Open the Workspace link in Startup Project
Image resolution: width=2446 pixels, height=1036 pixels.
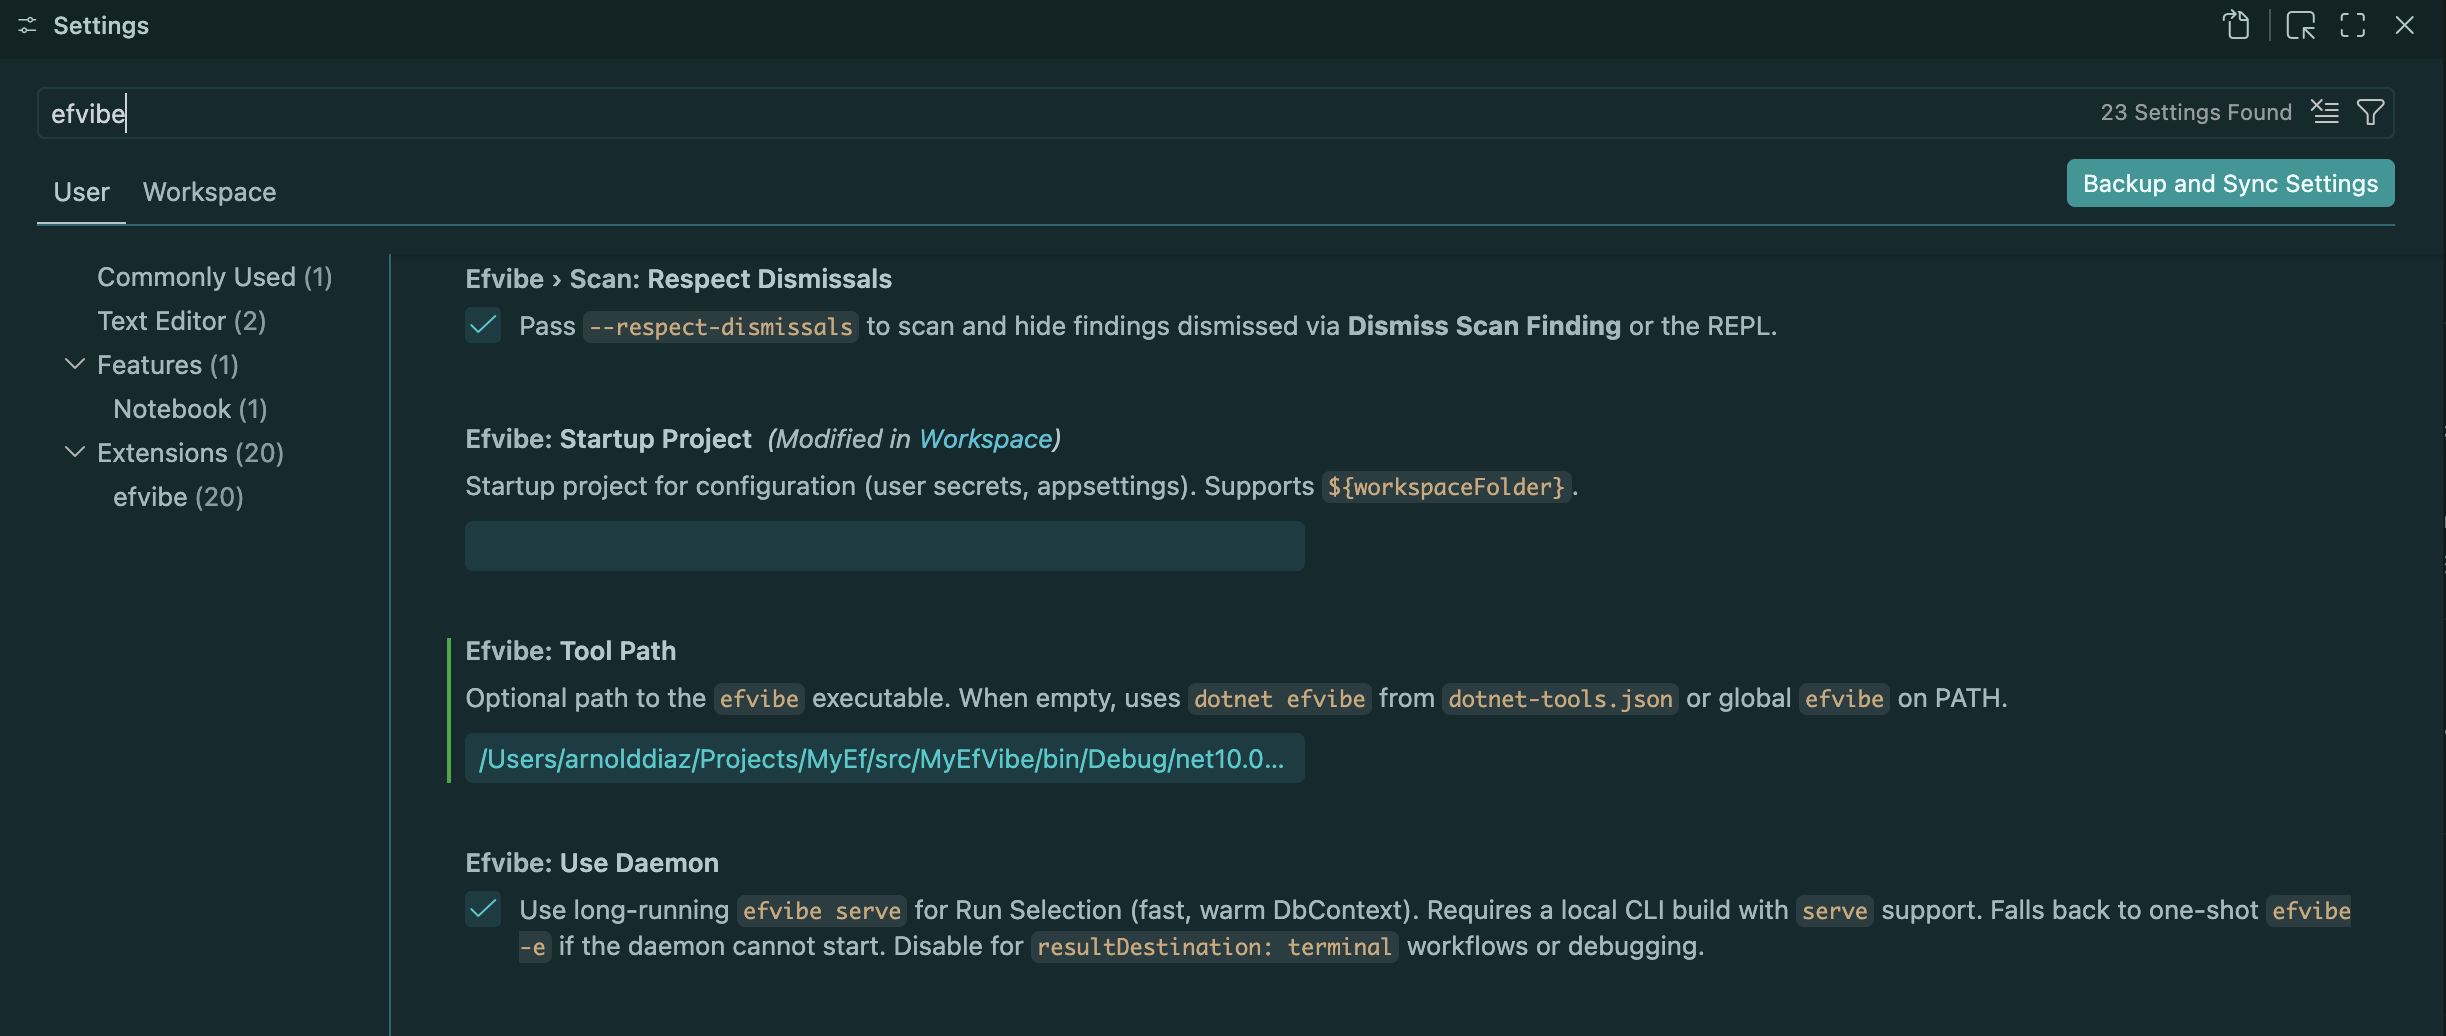985,439
